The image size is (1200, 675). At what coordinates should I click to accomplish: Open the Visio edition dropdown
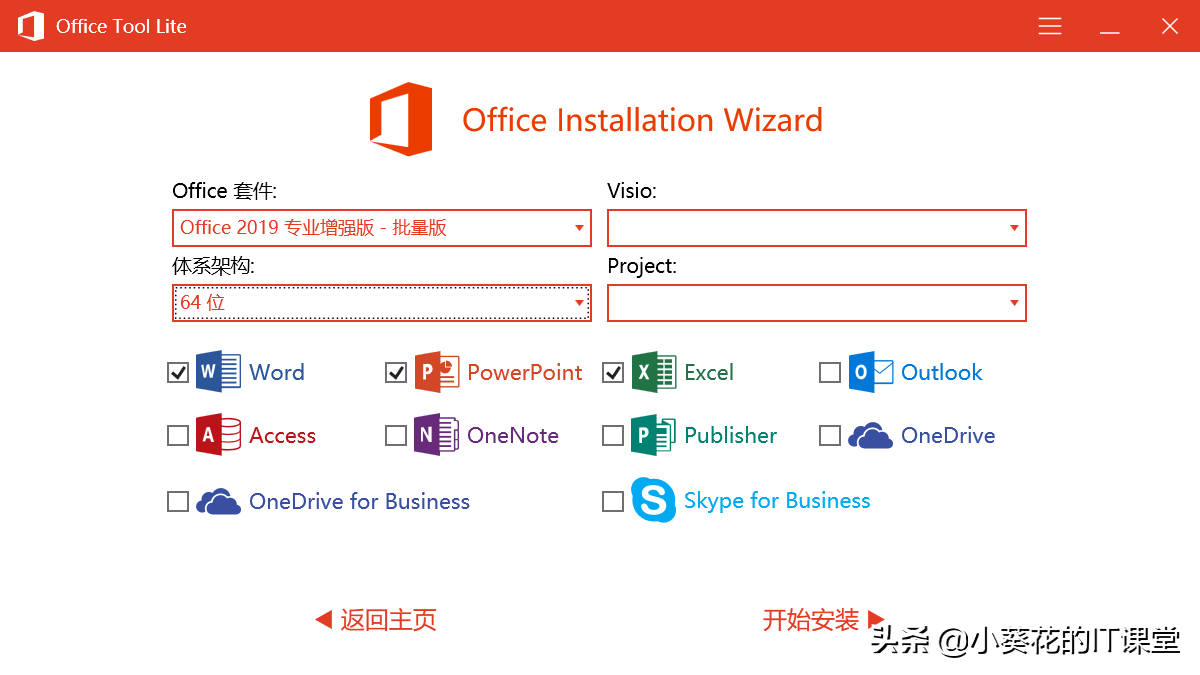[x=817, y=228]
